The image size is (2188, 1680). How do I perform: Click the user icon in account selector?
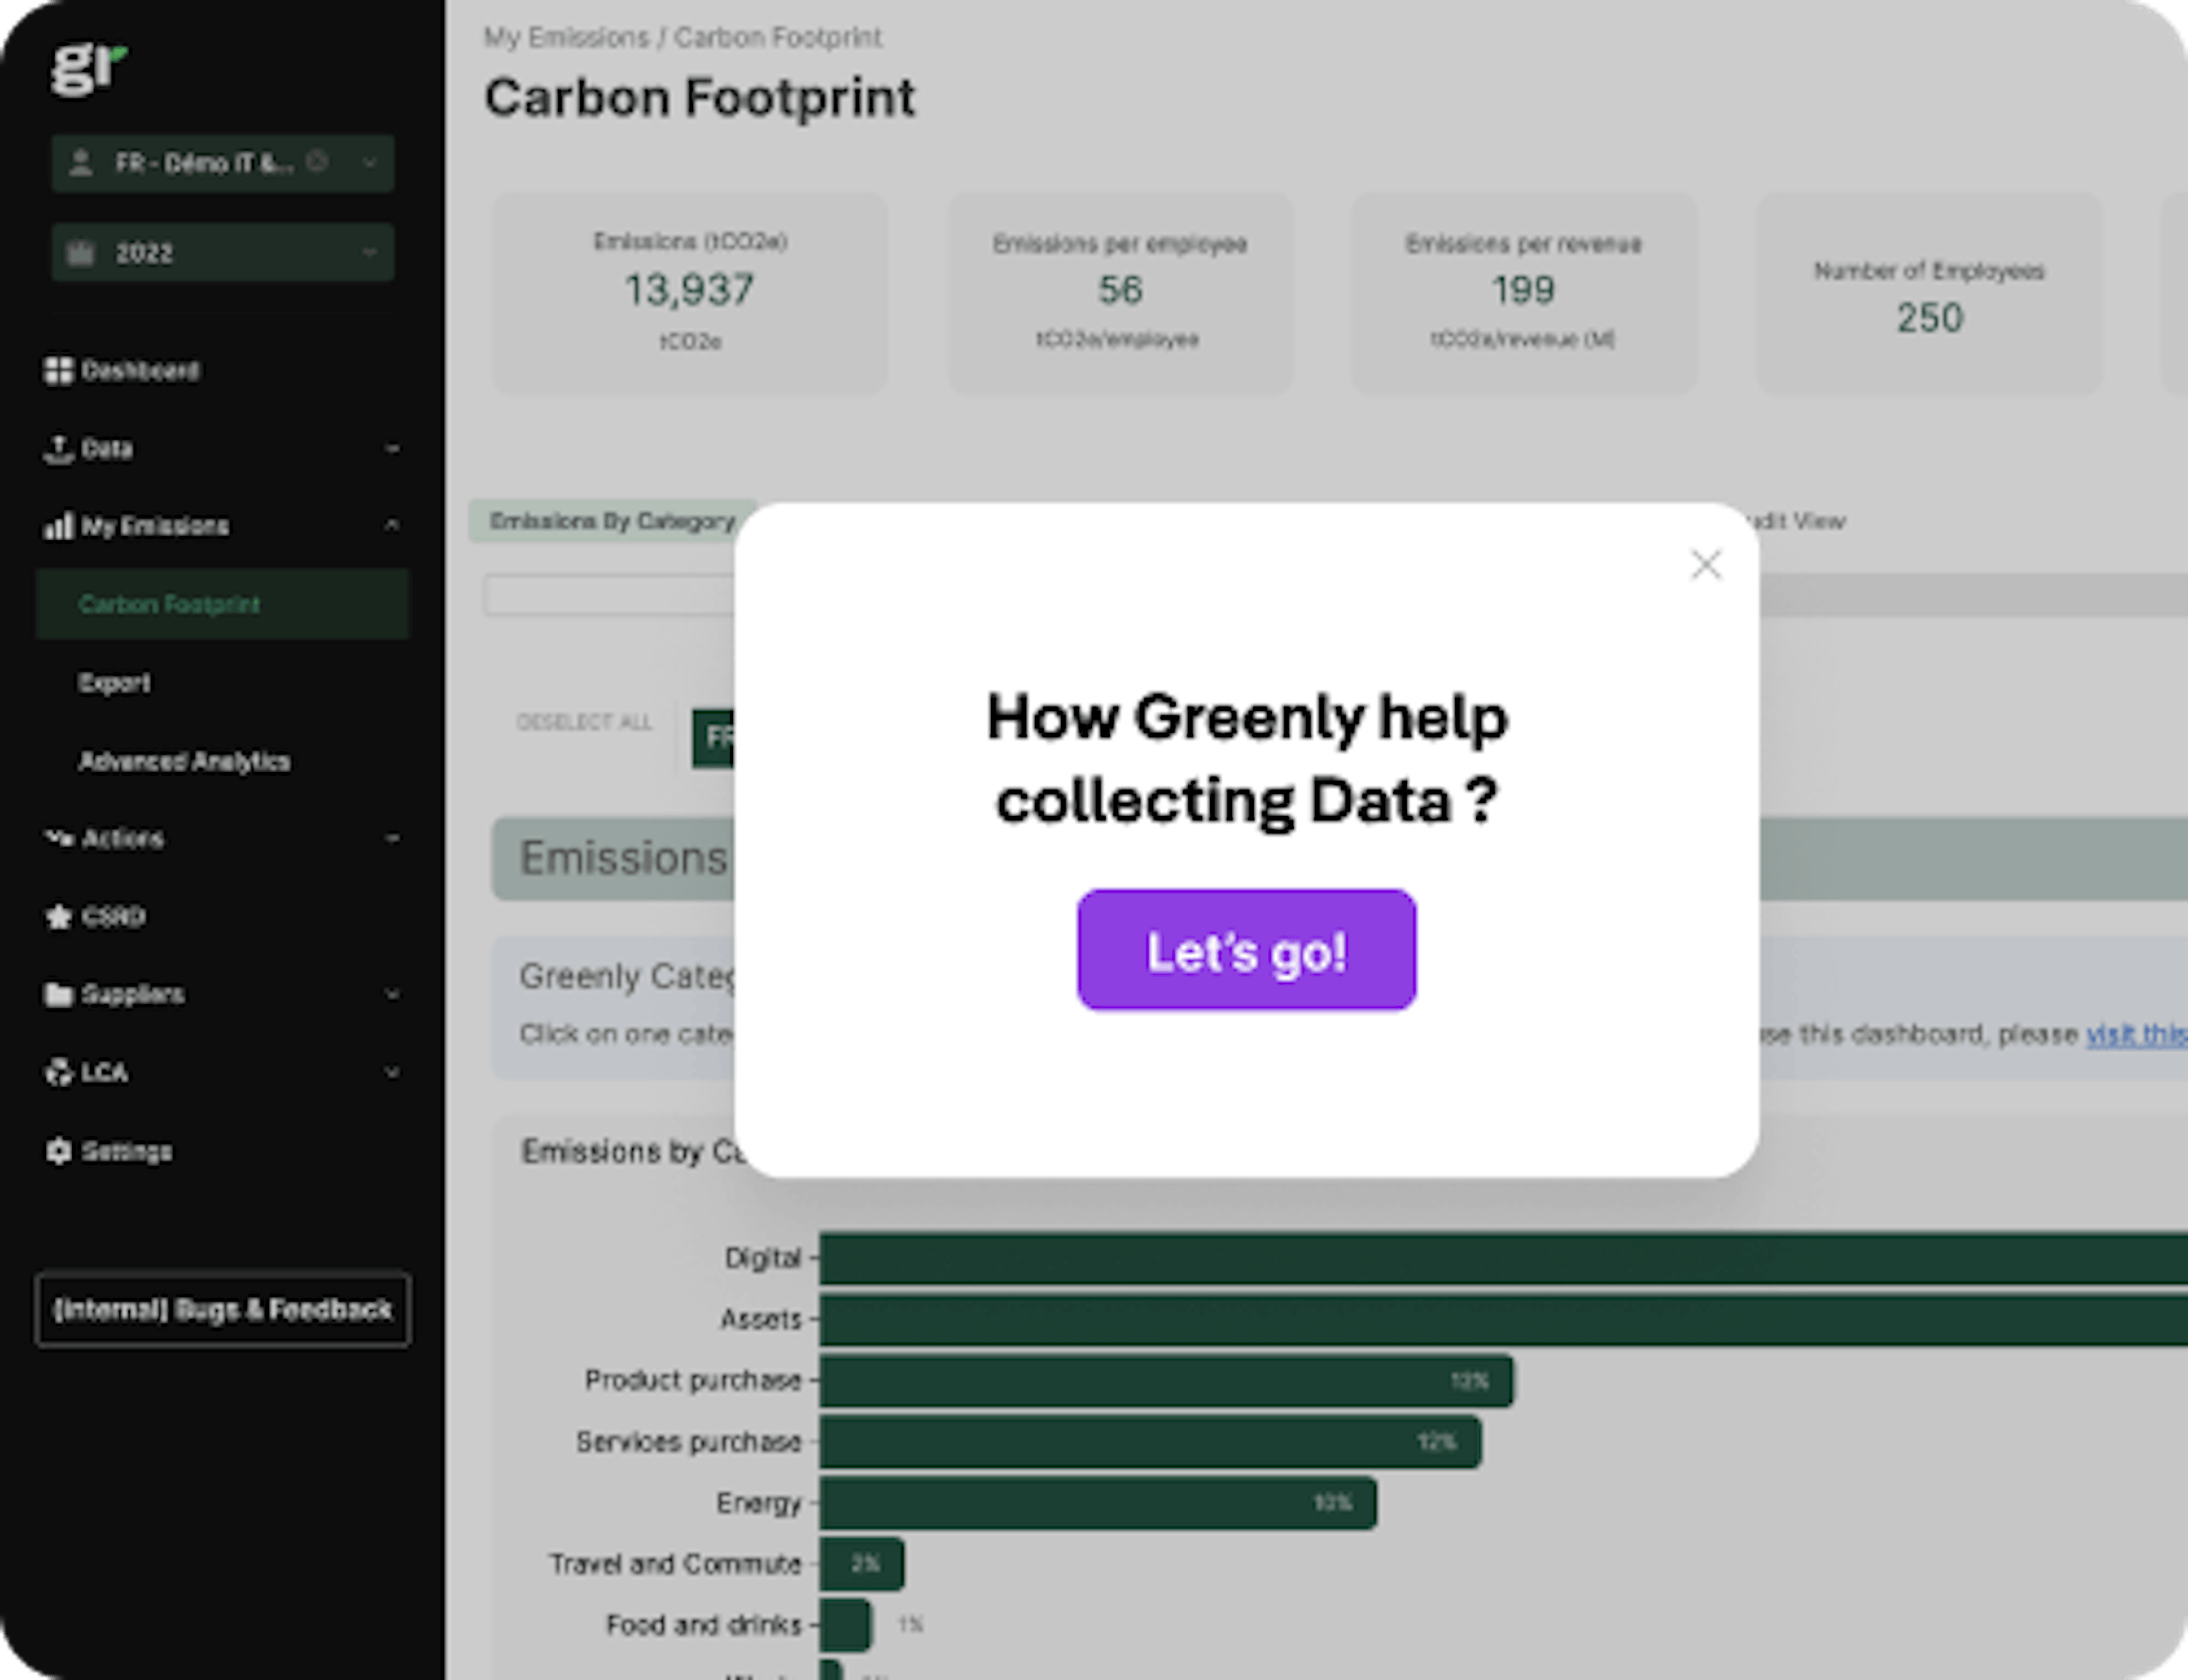pyautogui.click(x=81, y=163)
